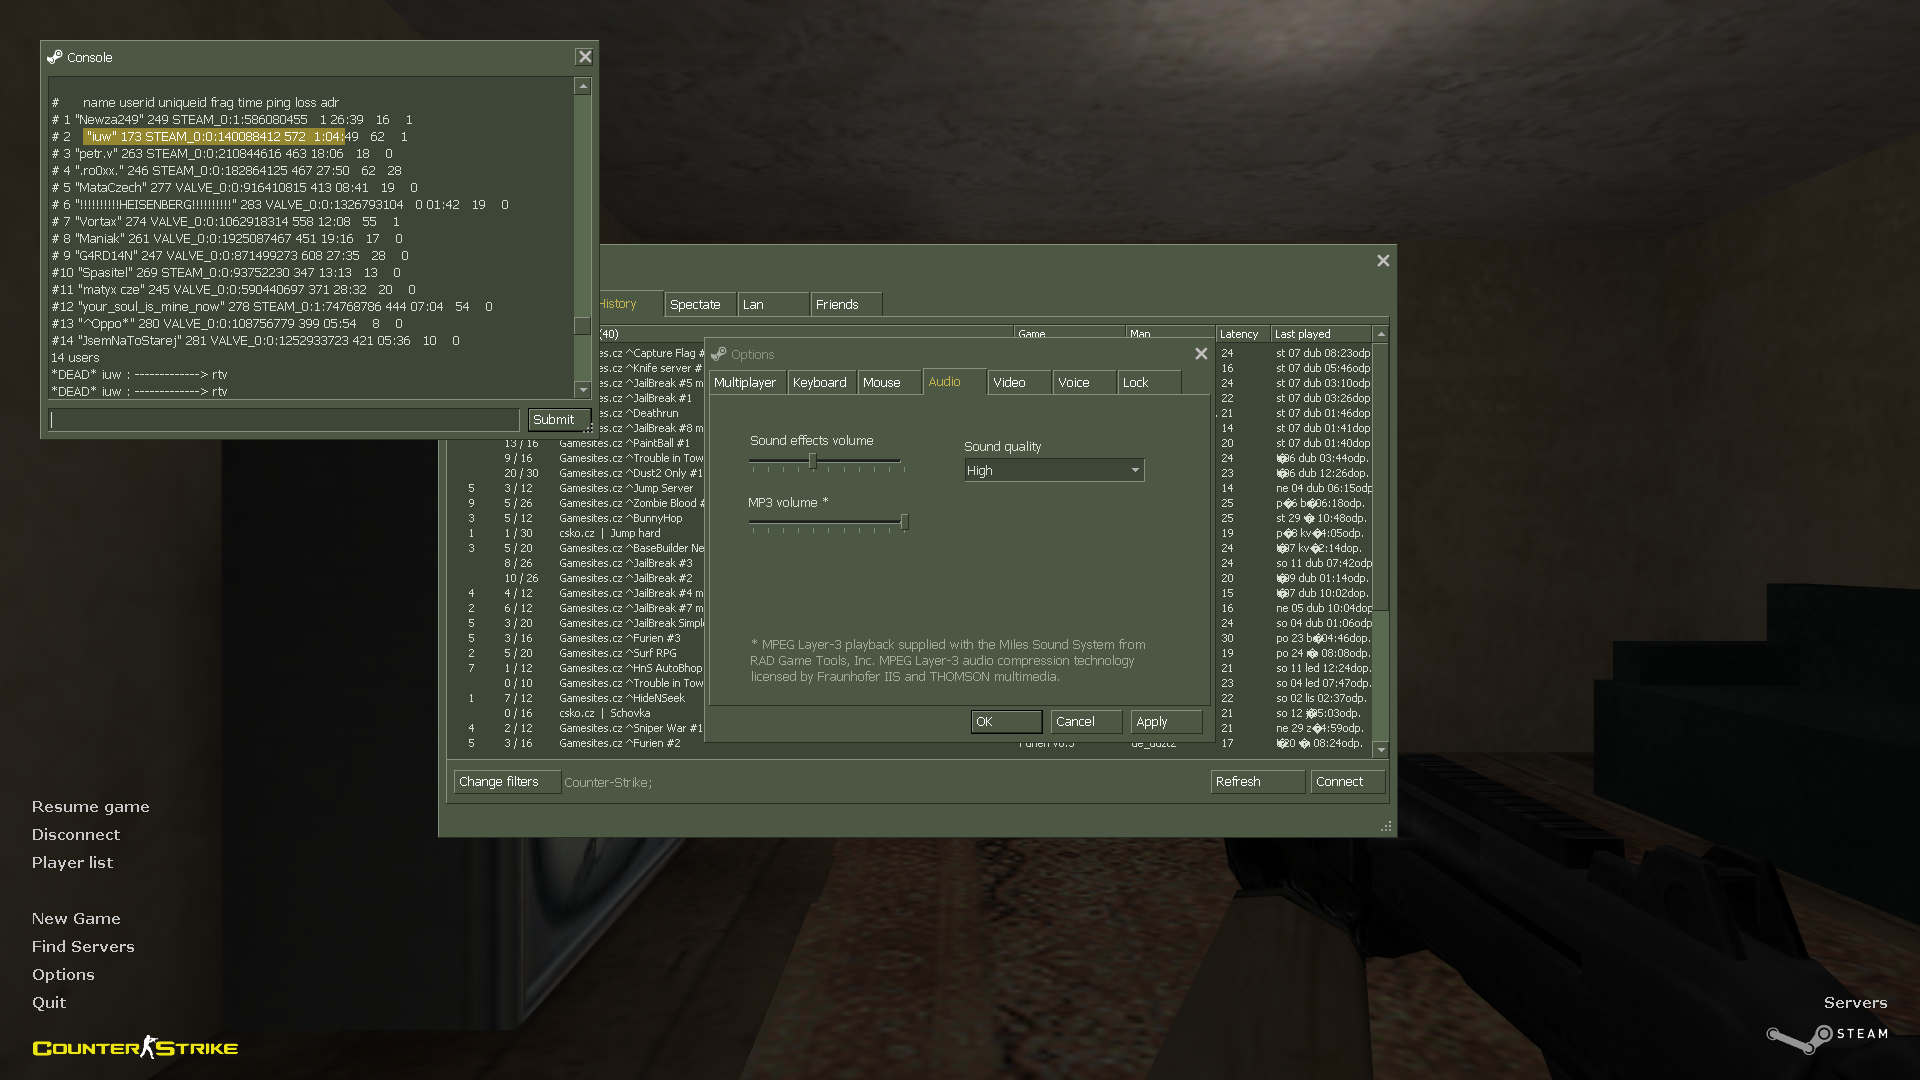
Task: Click the Sound effects volume slider
Action: 813,461
